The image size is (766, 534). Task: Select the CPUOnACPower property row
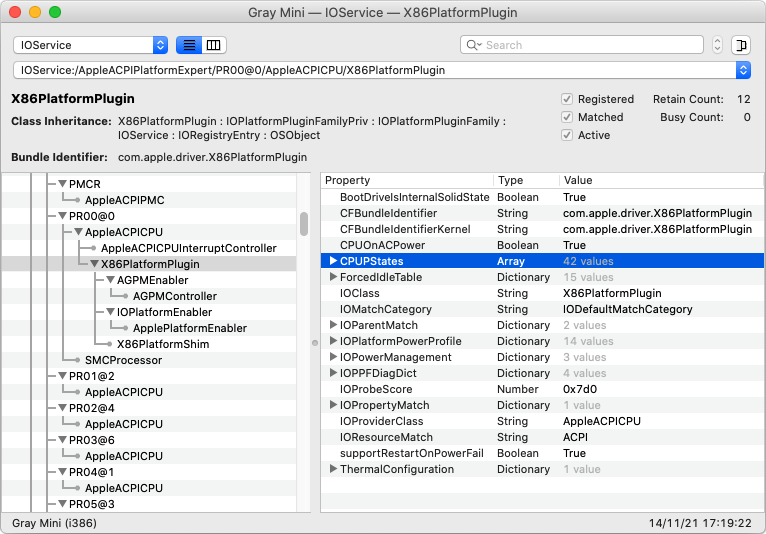pyautogui.click(x=542, y=245)
